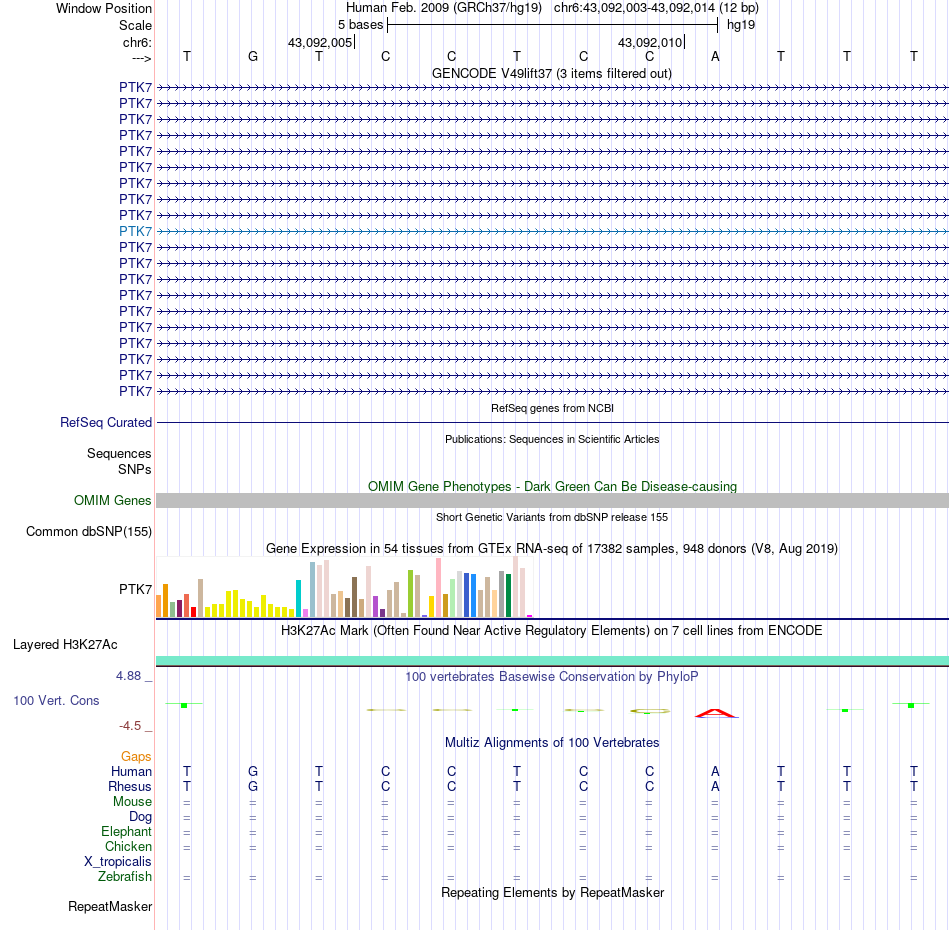This screenshot has width=950, height=930.
Task: Click the Scale track label
Action: [x=135, y=25]
